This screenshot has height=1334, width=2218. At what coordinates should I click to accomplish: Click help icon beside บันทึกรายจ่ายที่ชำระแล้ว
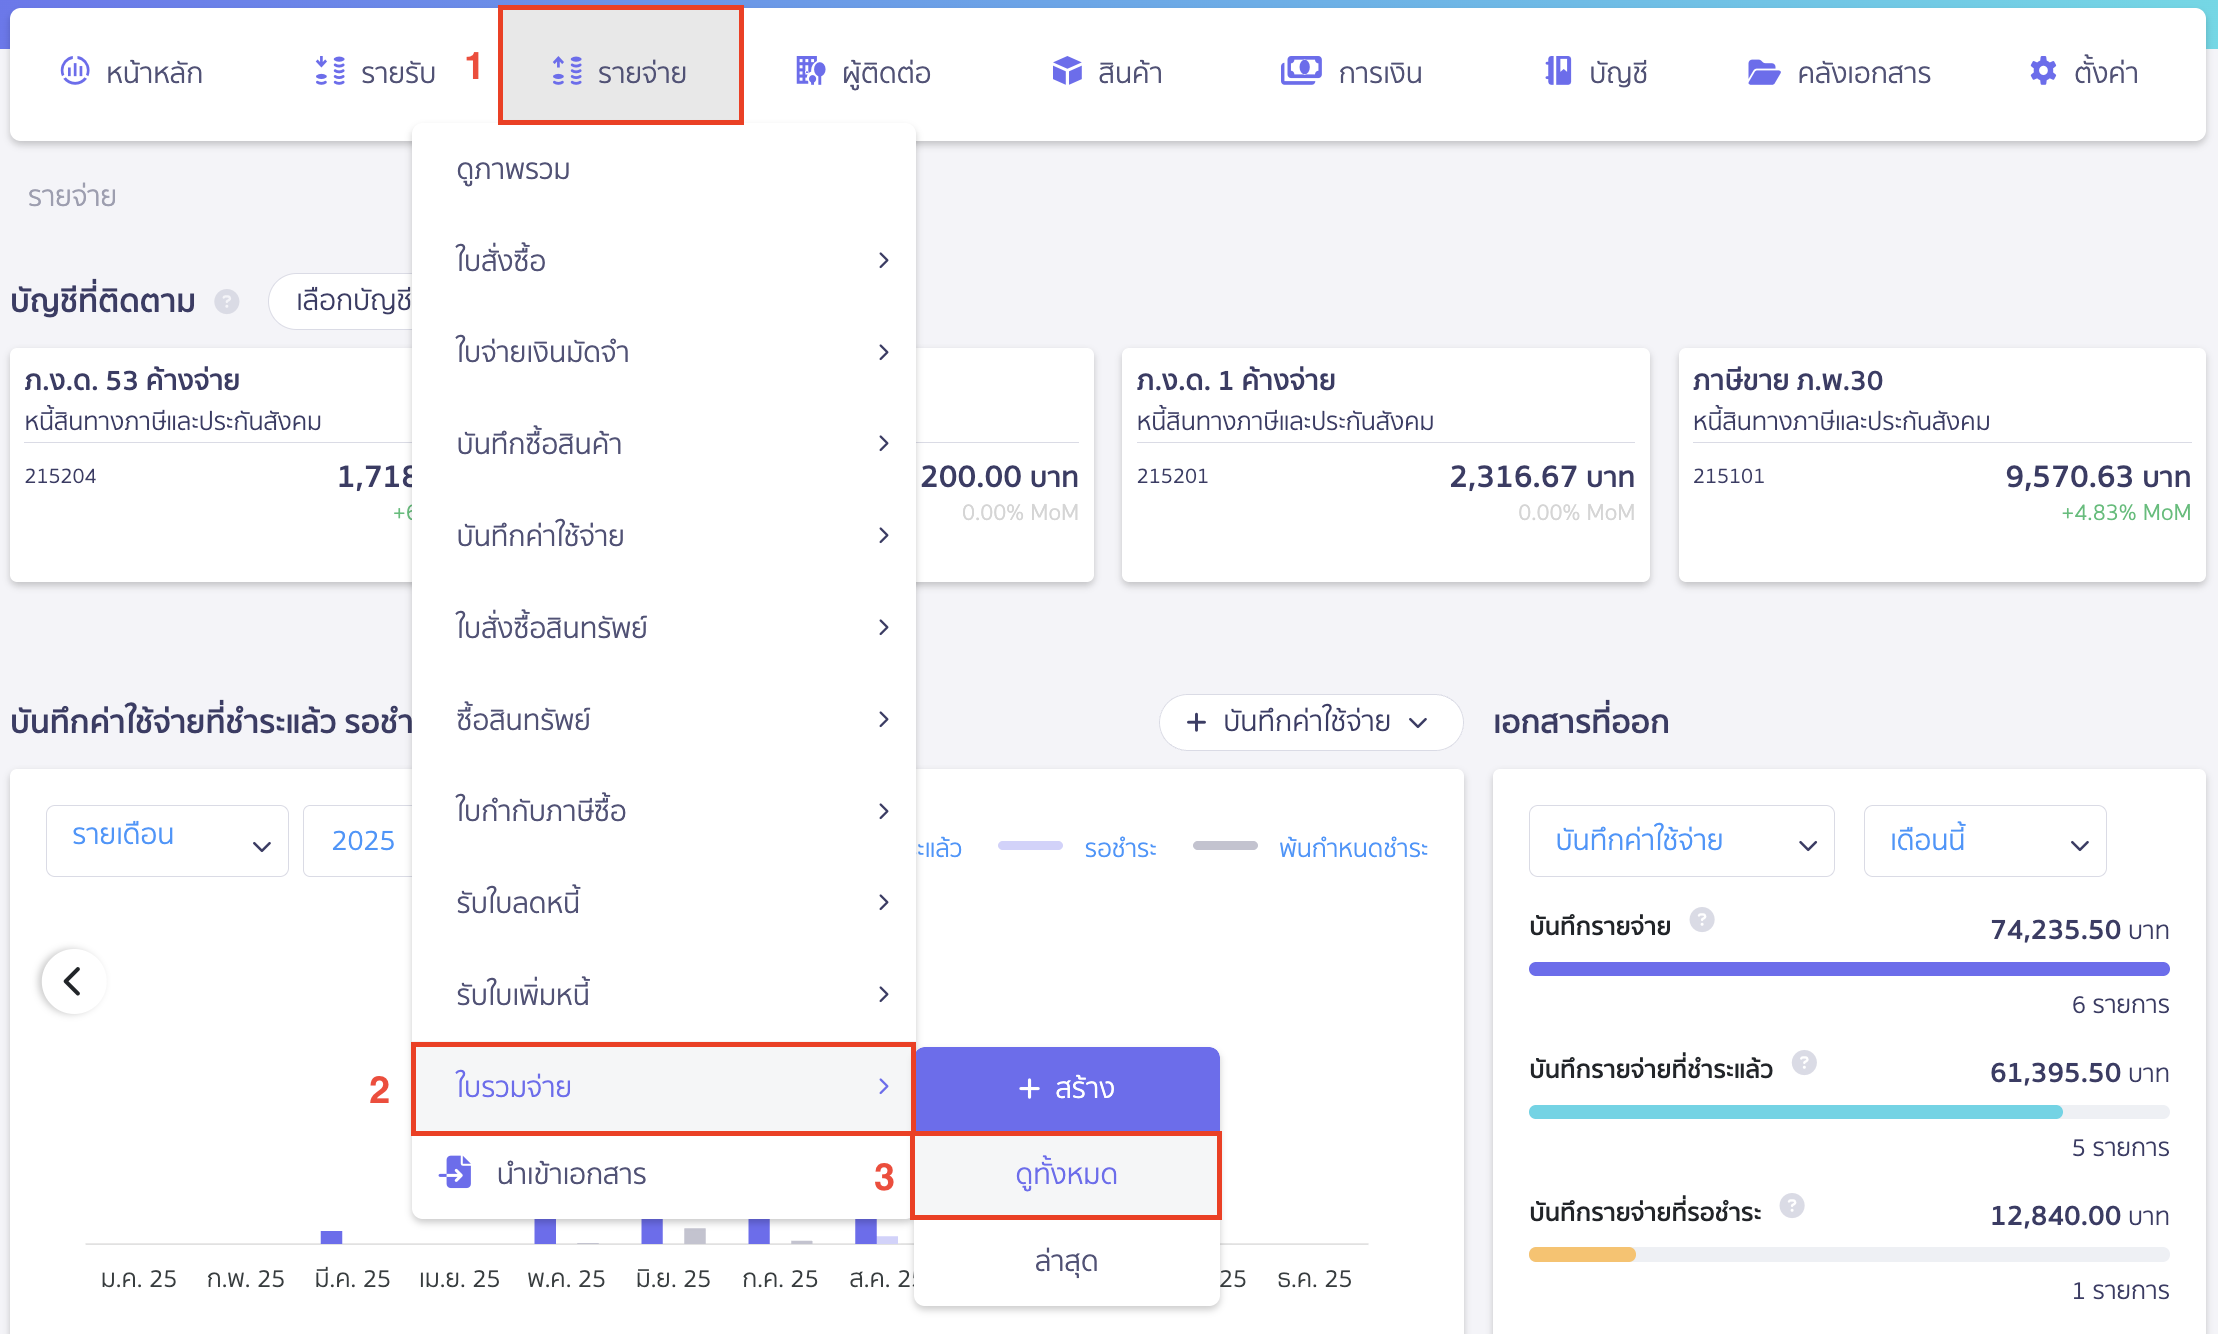coord(1804,1062)
